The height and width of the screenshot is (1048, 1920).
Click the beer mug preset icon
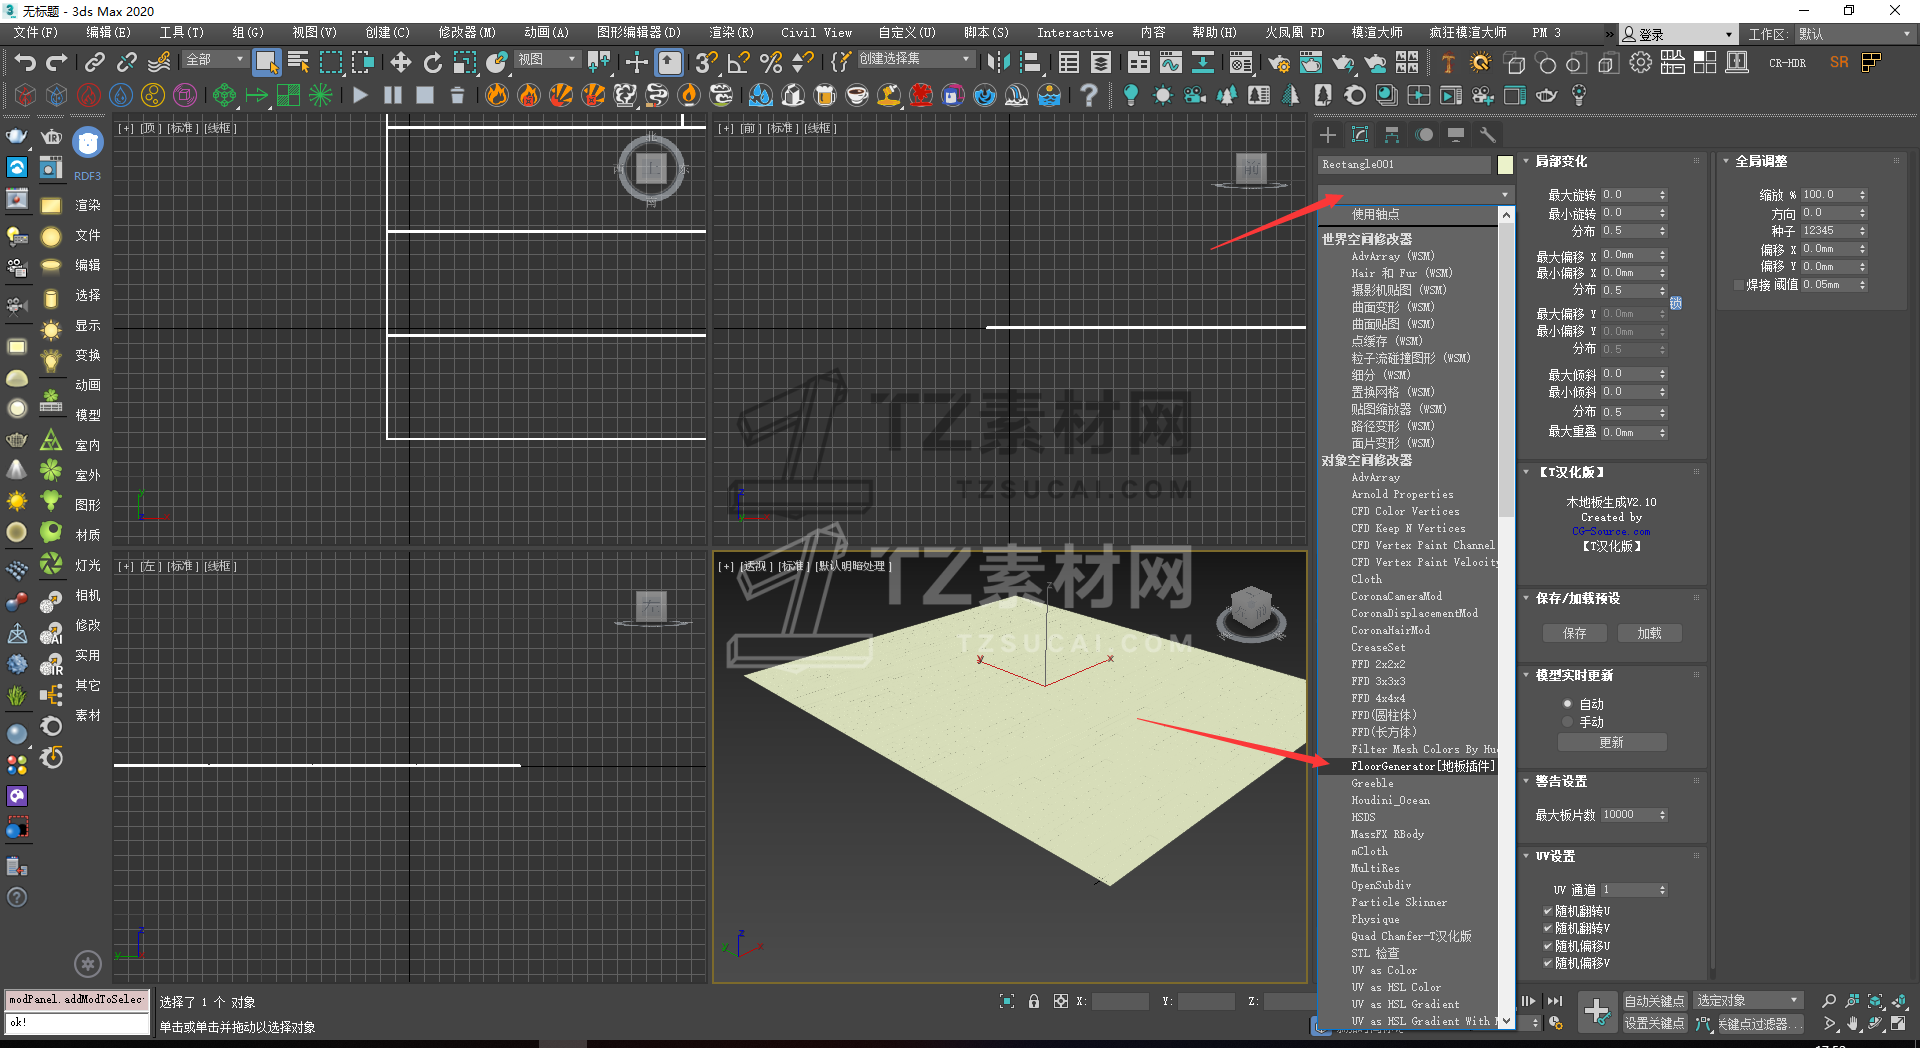(825, 95)
